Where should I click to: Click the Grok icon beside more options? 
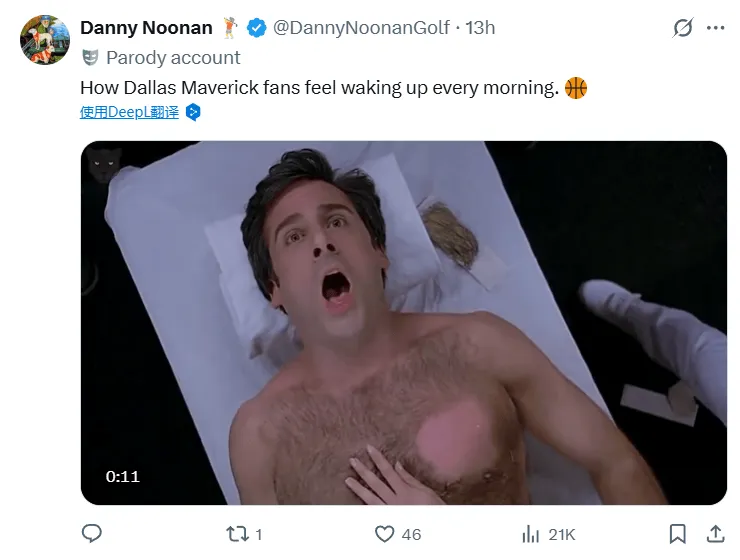tap(682, 28)
